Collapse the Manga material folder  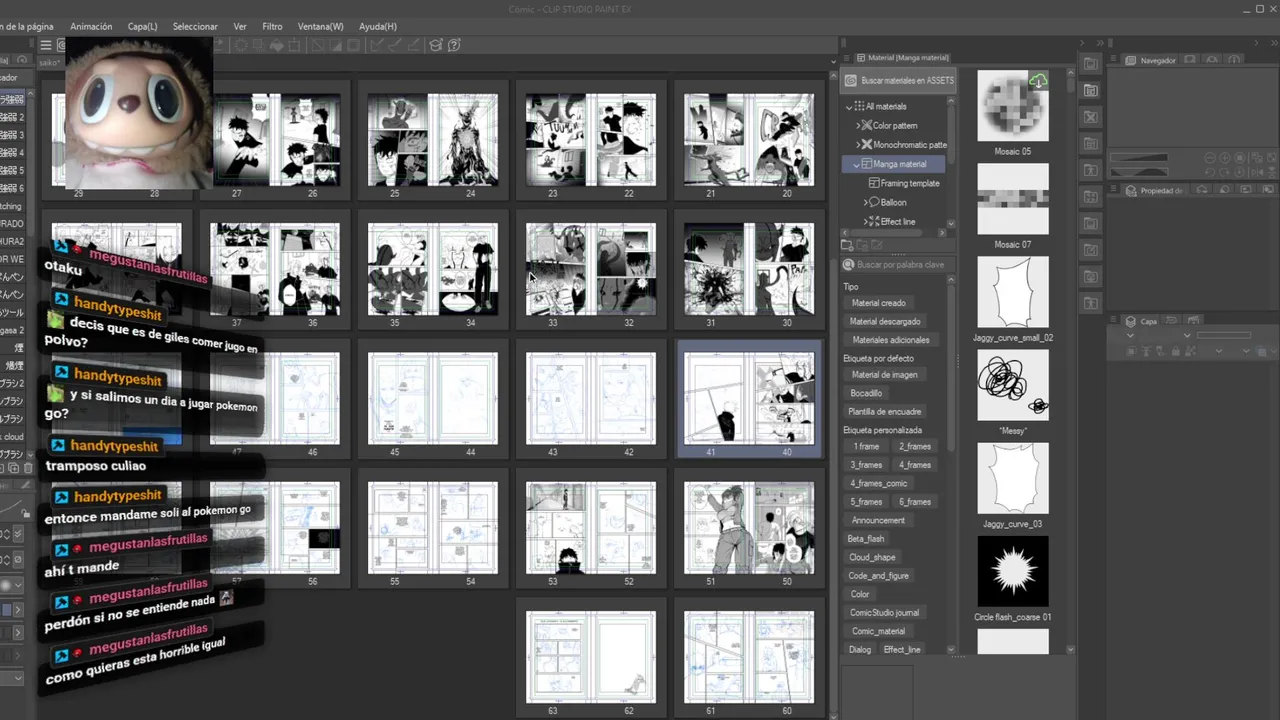click(x=856, y=164)
